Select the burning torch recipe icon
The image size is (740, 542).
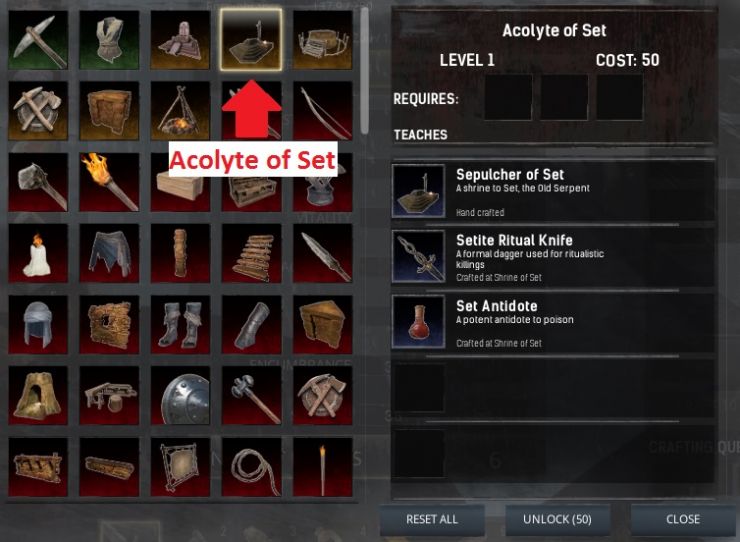pyautogui.click(x=109, y=182)
